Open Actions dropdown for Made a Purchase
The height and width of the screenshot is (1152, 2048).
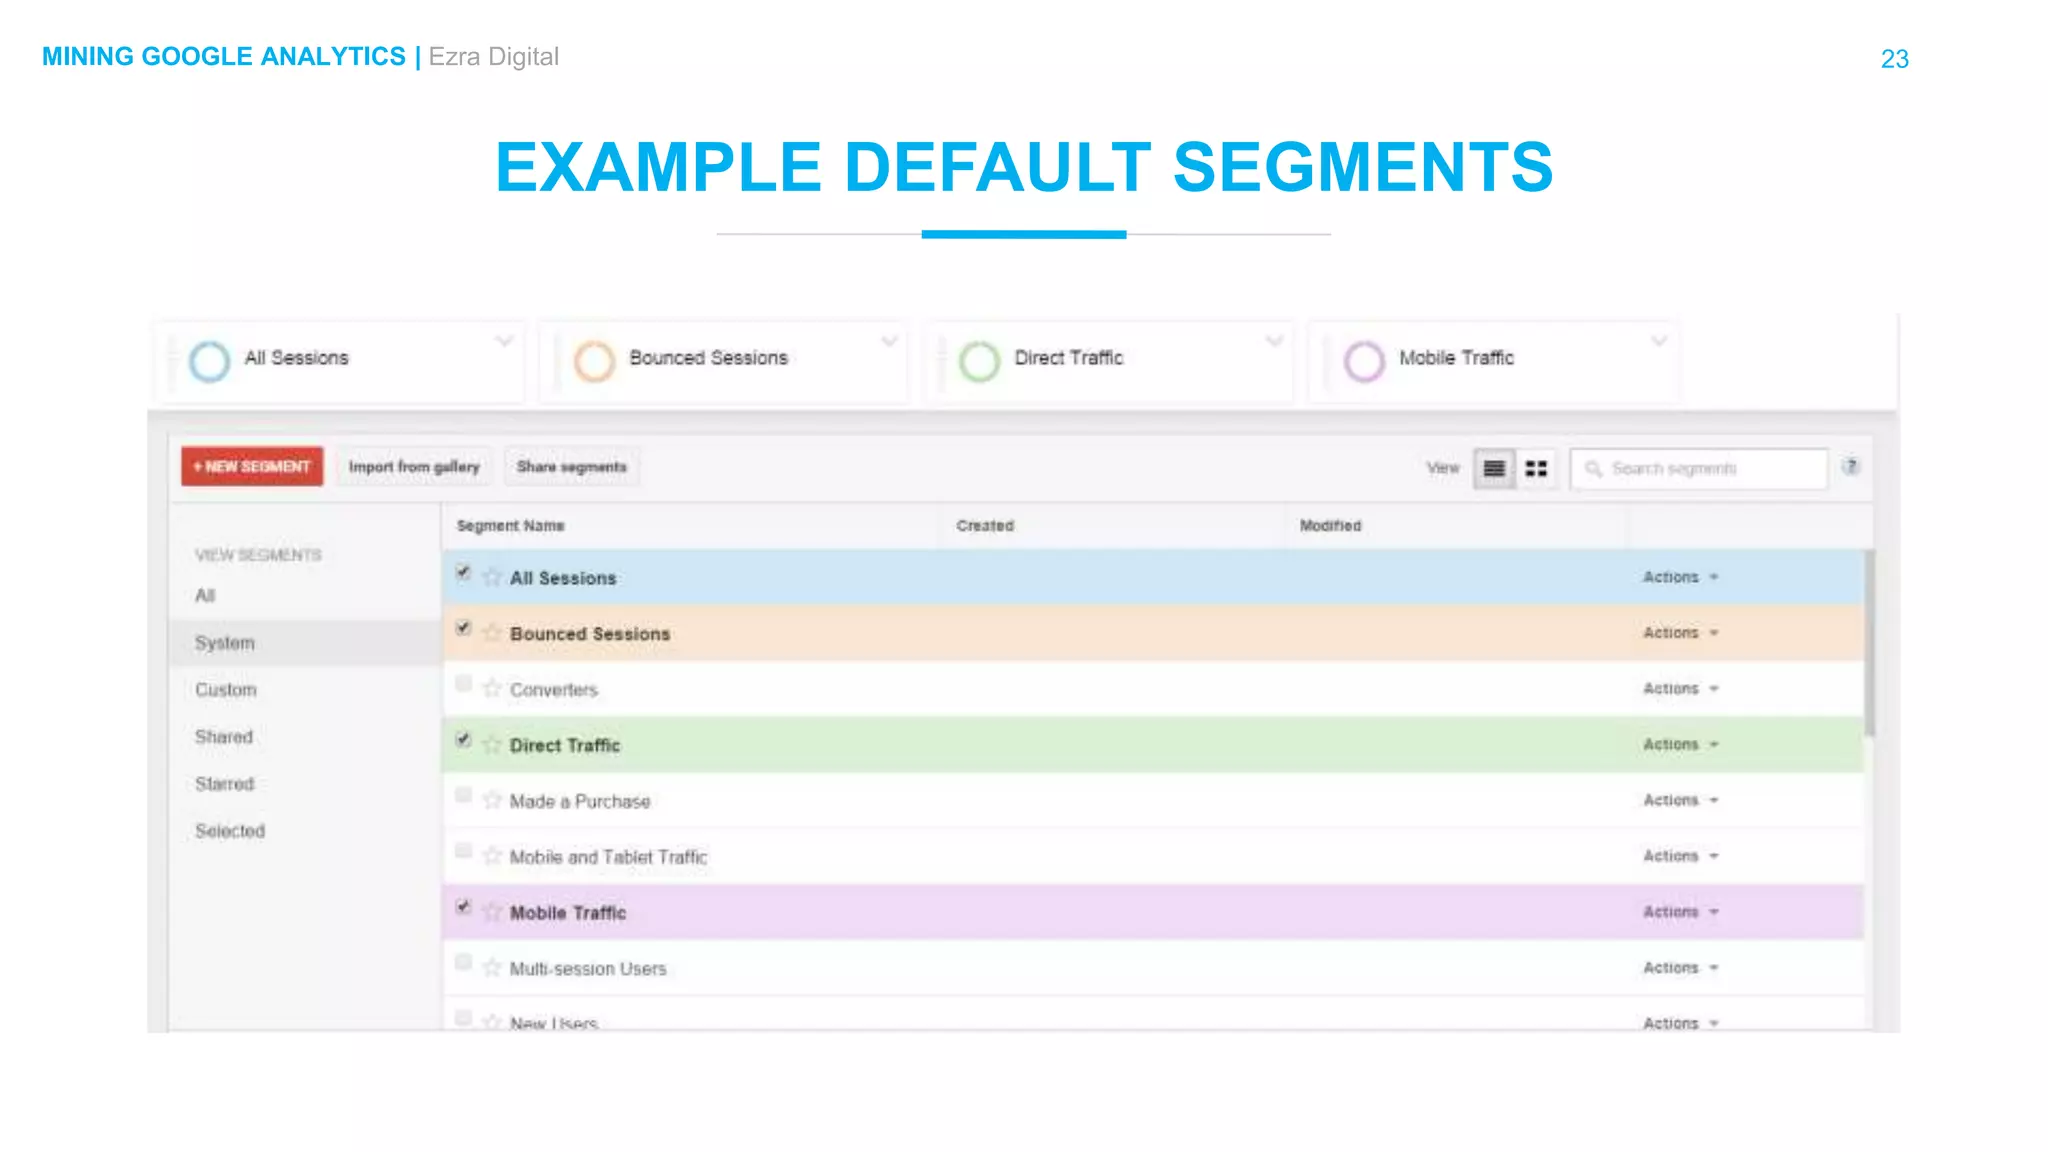pyautogui.click(x=1680, y=800)
